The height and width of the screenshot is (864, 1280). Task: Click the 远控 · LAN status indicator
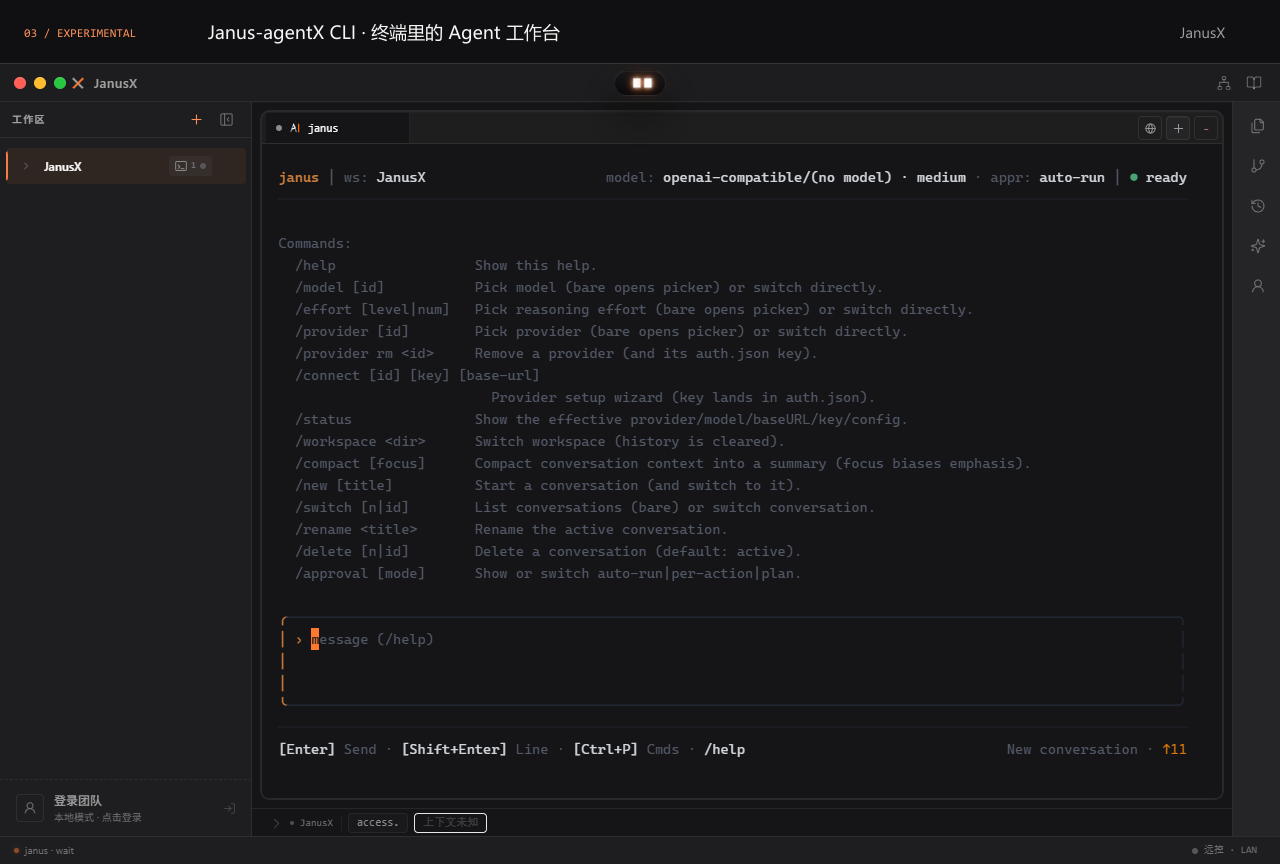tap(1225, 850)
